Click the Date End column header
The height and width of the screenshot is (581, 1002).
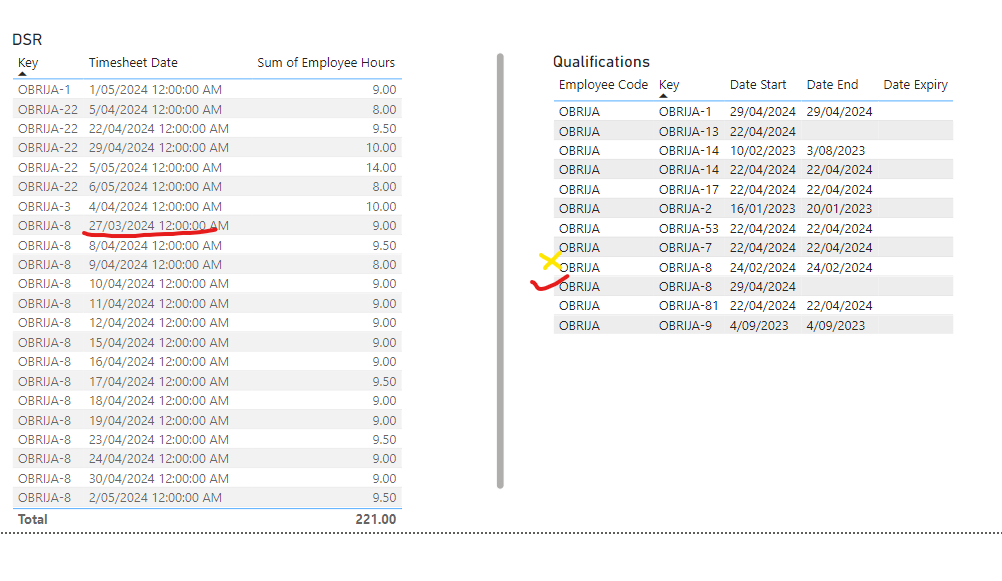click(x=832, y=84)
